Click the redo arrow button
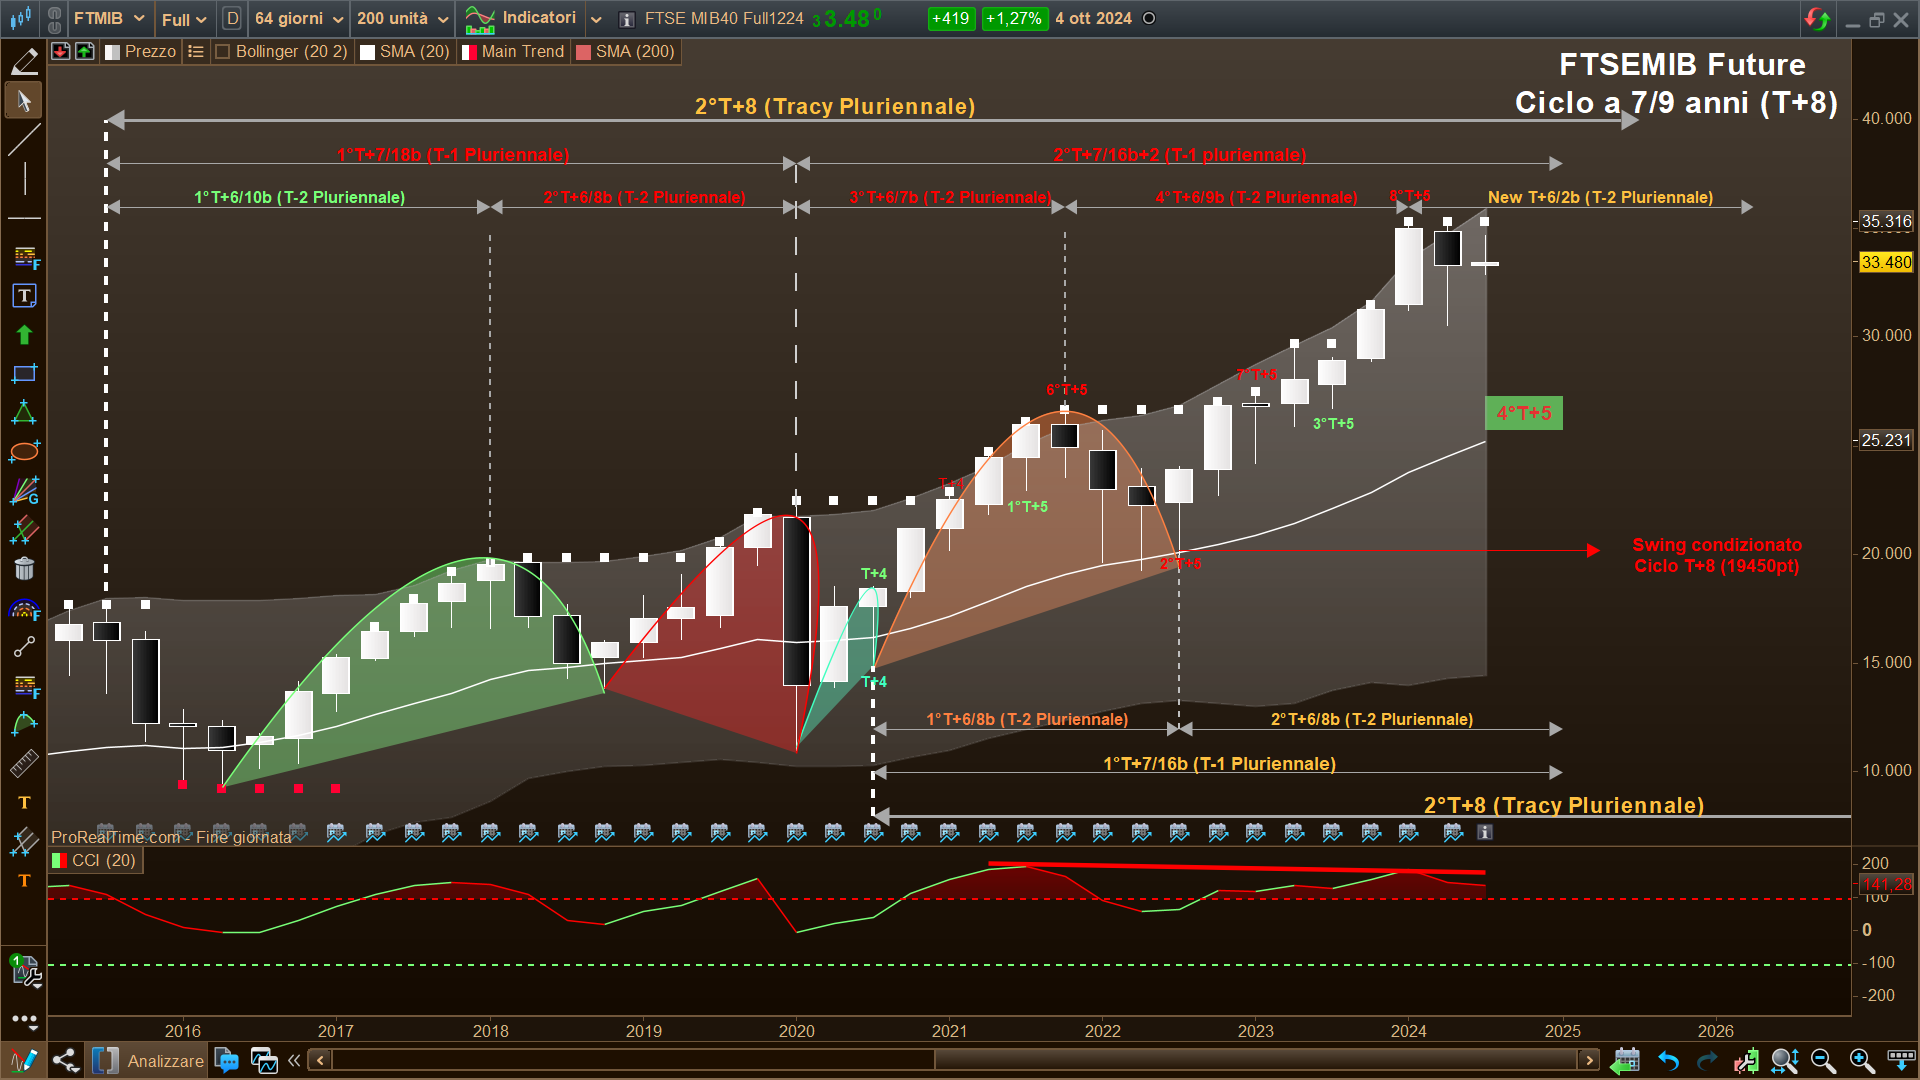The height and width of the screenshot is (1080, 1920). click(x=1706, y=1061)
